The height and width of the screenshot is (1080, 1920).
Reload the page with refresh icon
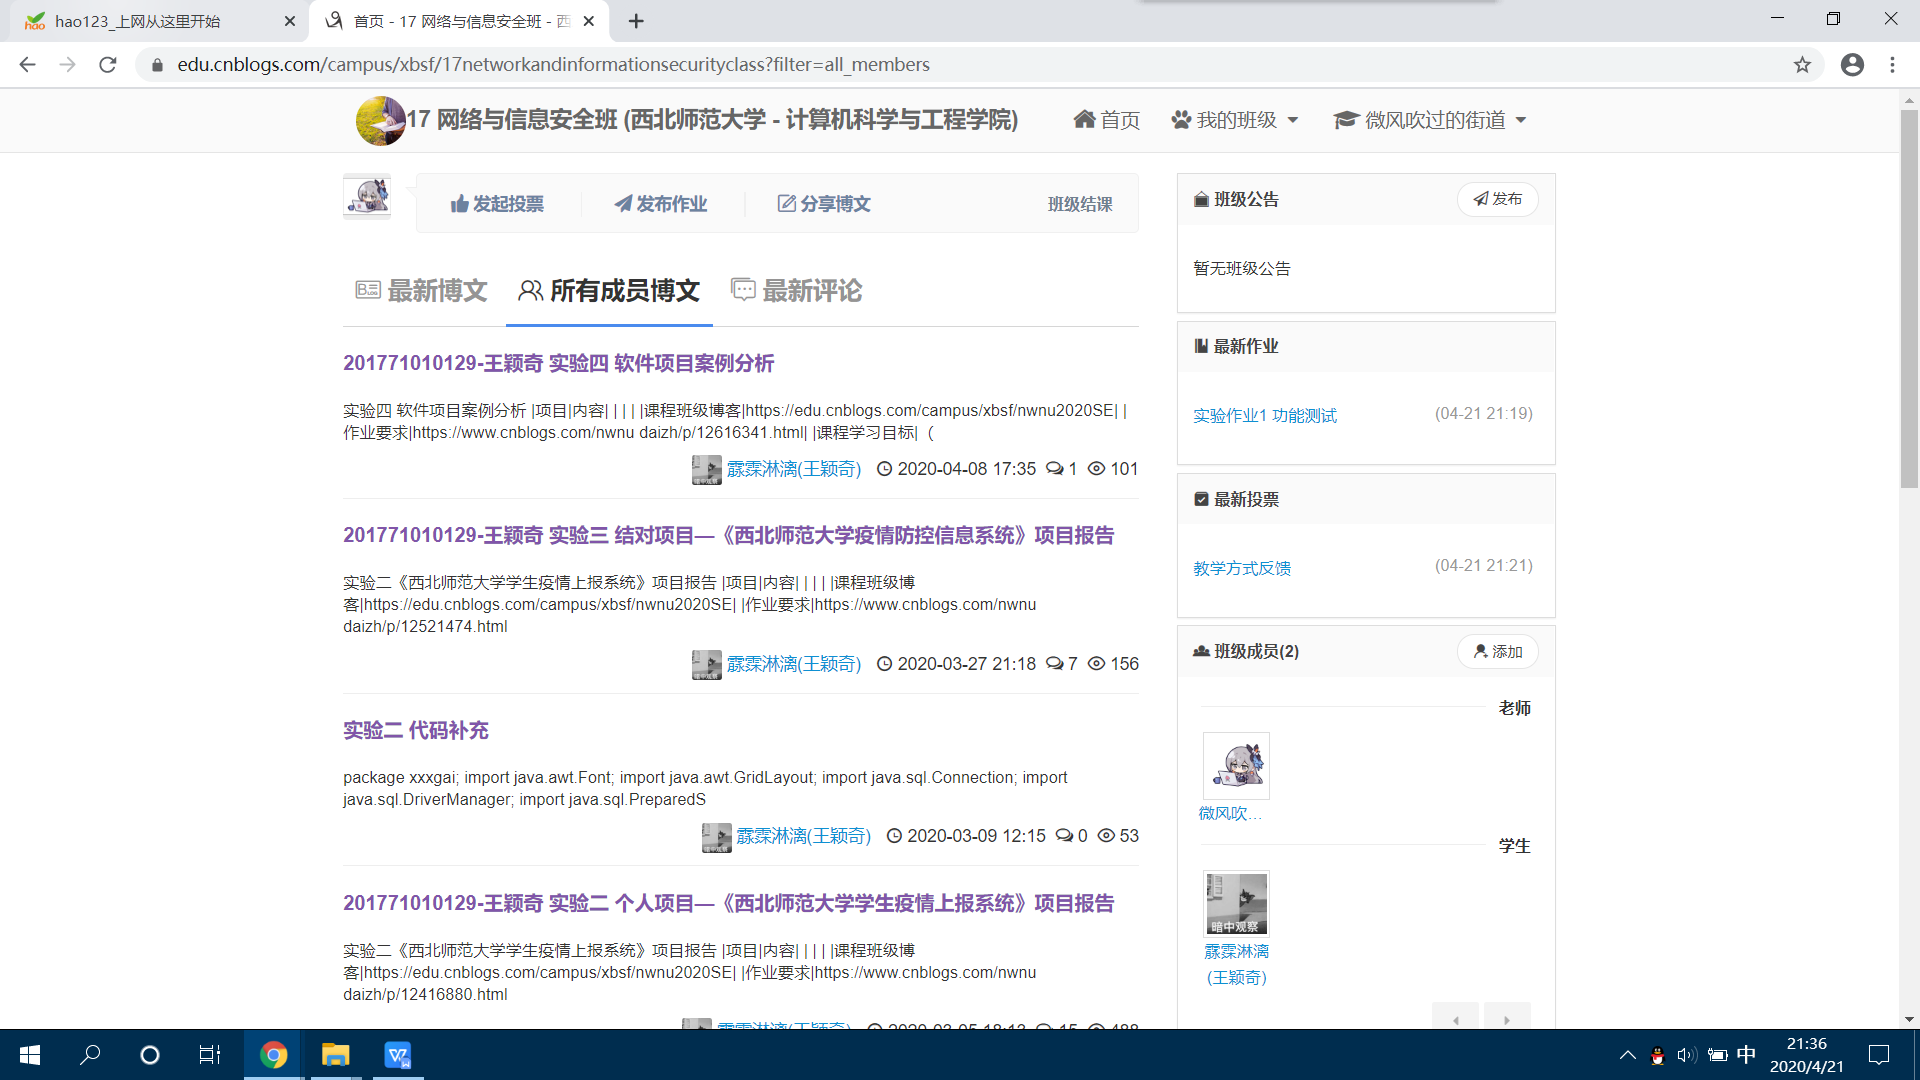pos(108,65)
